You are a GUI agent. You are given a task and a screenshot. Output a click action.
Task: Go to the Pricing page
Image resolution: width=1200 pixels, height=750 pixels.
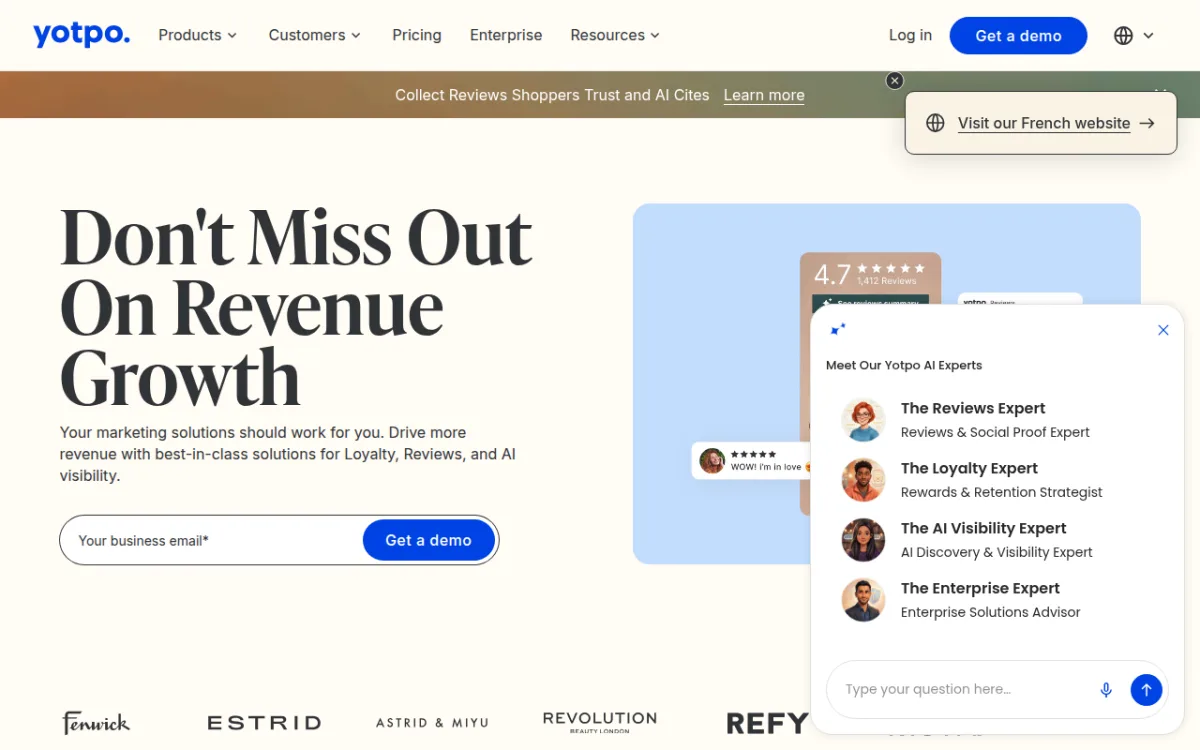(417, 35)
